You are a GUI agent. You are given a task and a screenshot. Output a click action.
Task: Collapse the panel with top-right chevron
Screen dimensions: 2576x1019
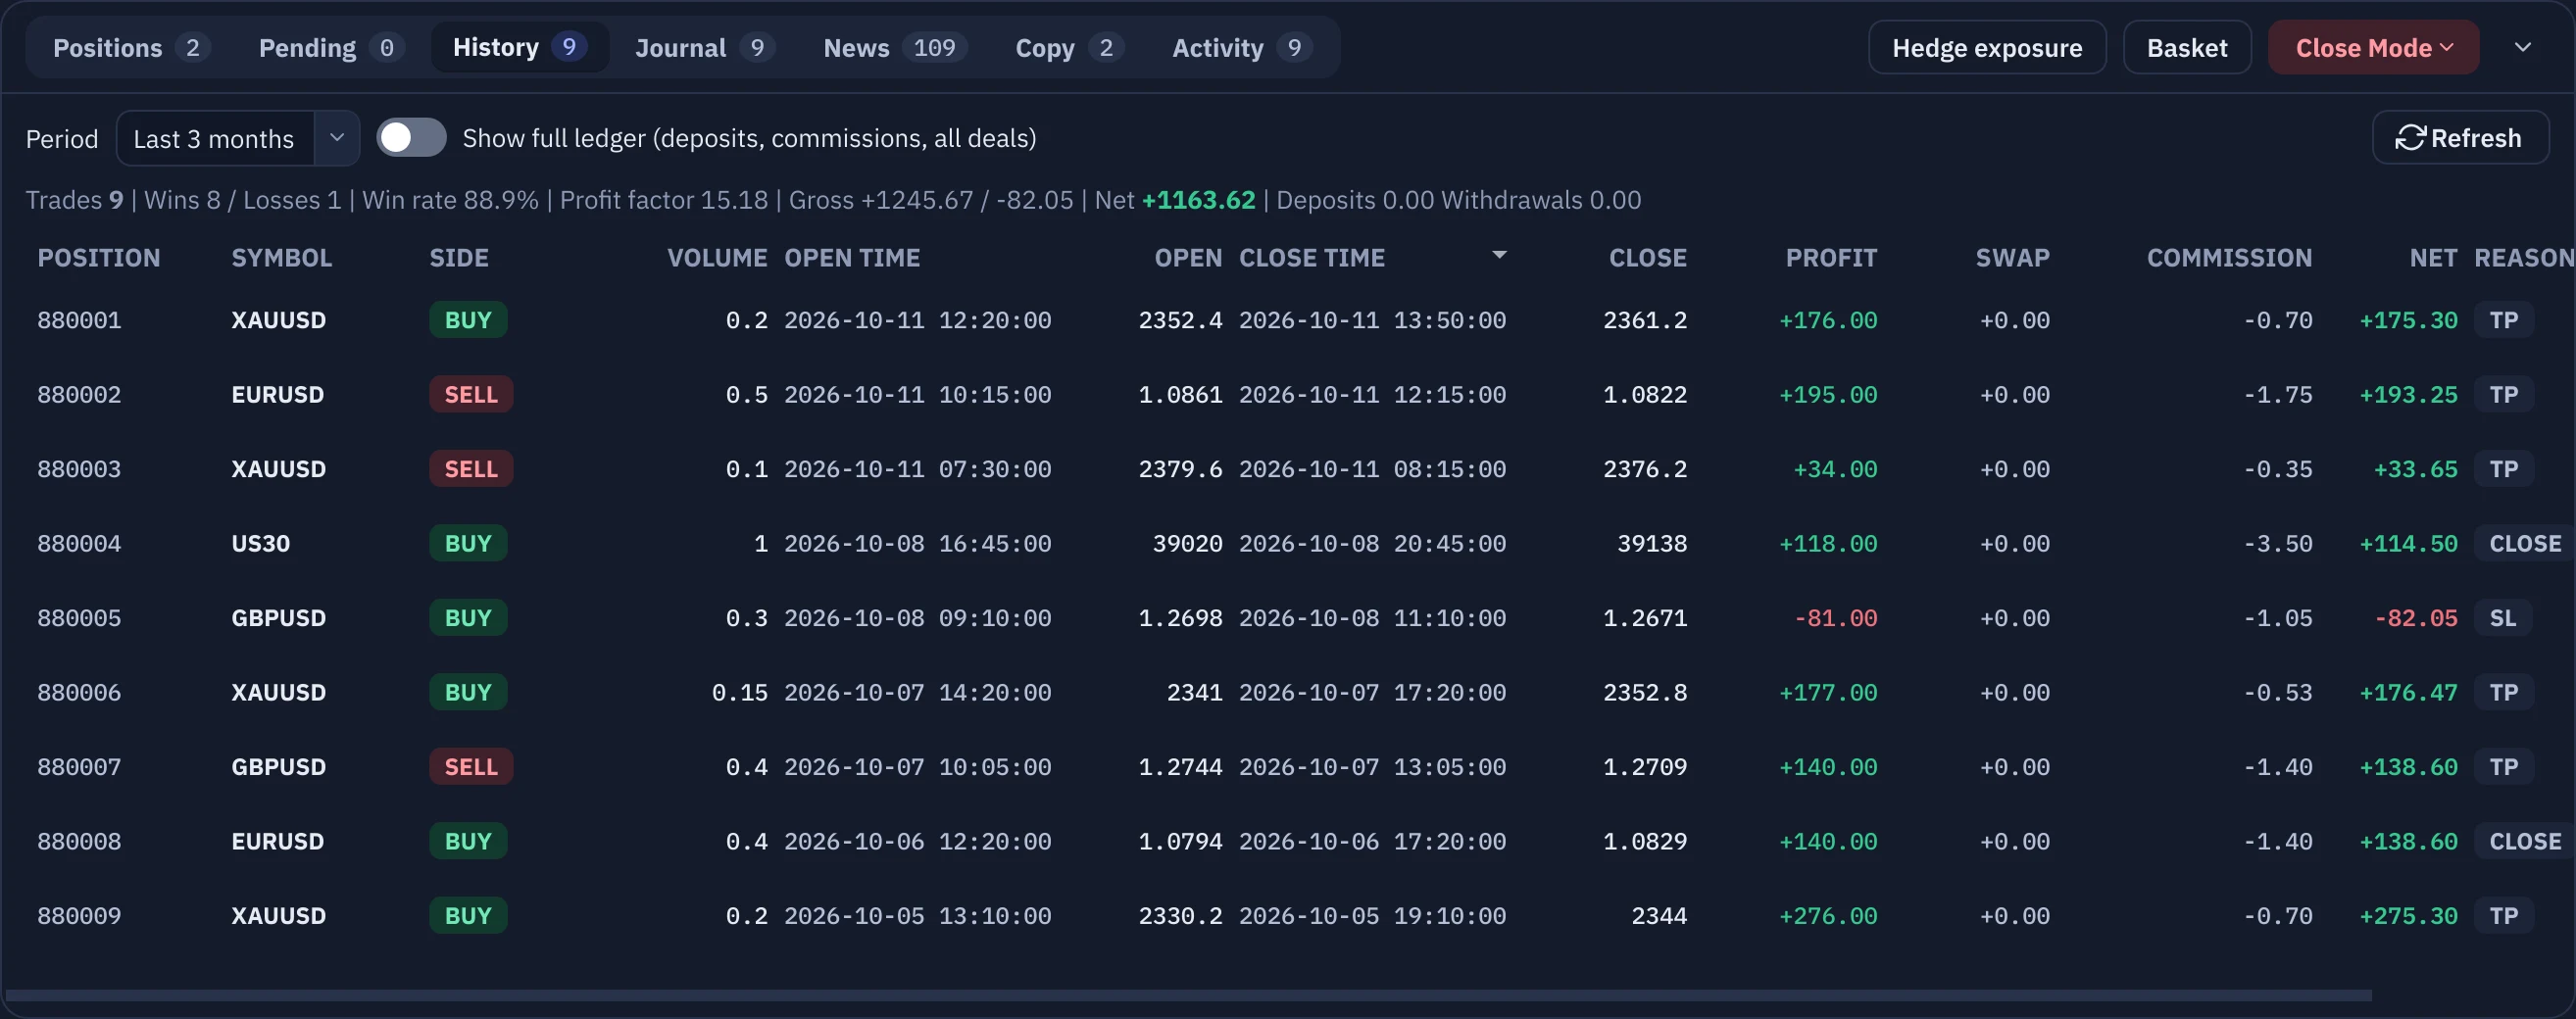[2523, 48]
